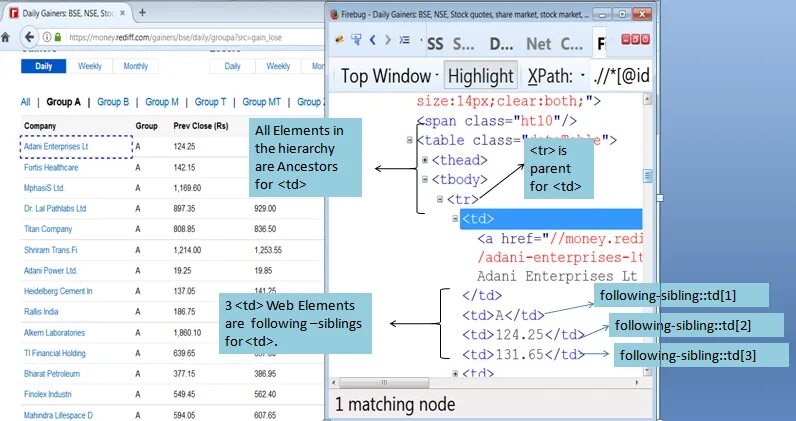
Task: Select the Weekly tab in losers section
Action: (x=278, y=66)
